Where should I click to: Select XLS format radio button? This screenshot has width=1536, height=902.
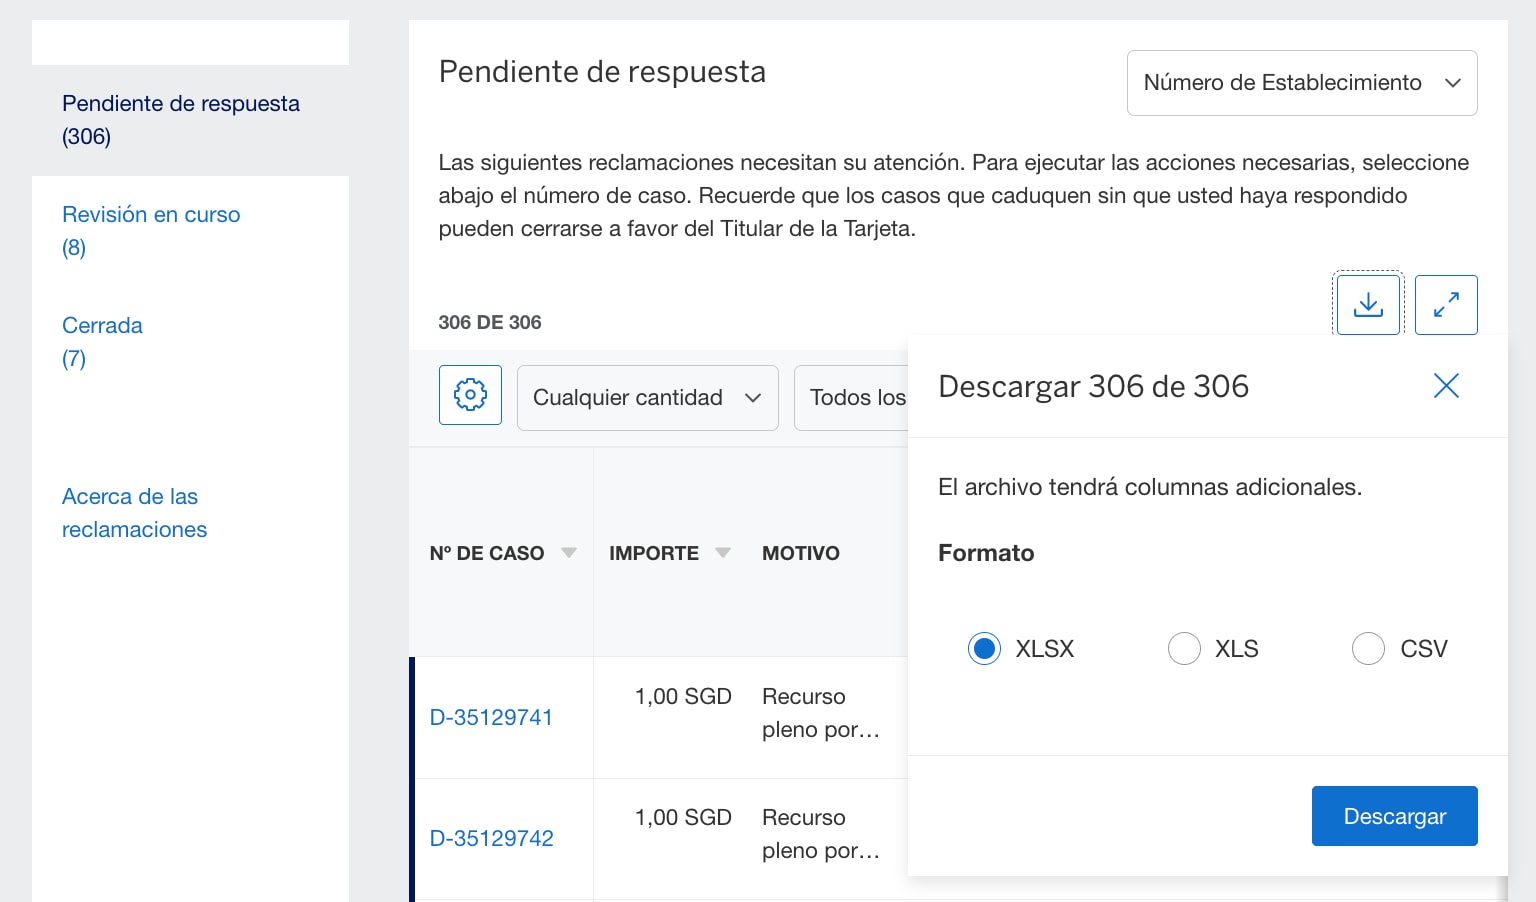pos(1184,649)
